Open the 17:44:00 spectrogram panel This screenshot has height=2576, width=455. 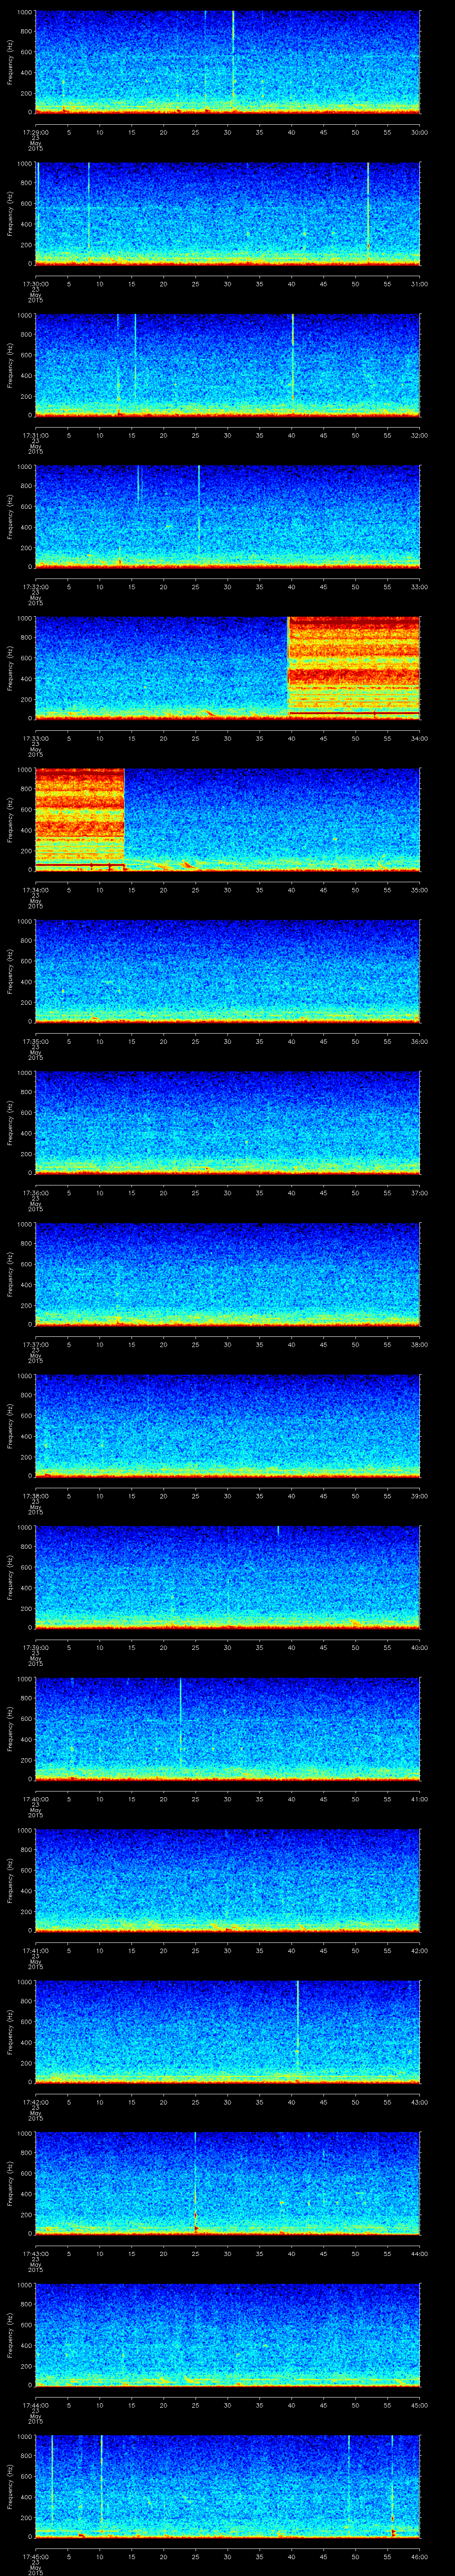click(227, 2334)
